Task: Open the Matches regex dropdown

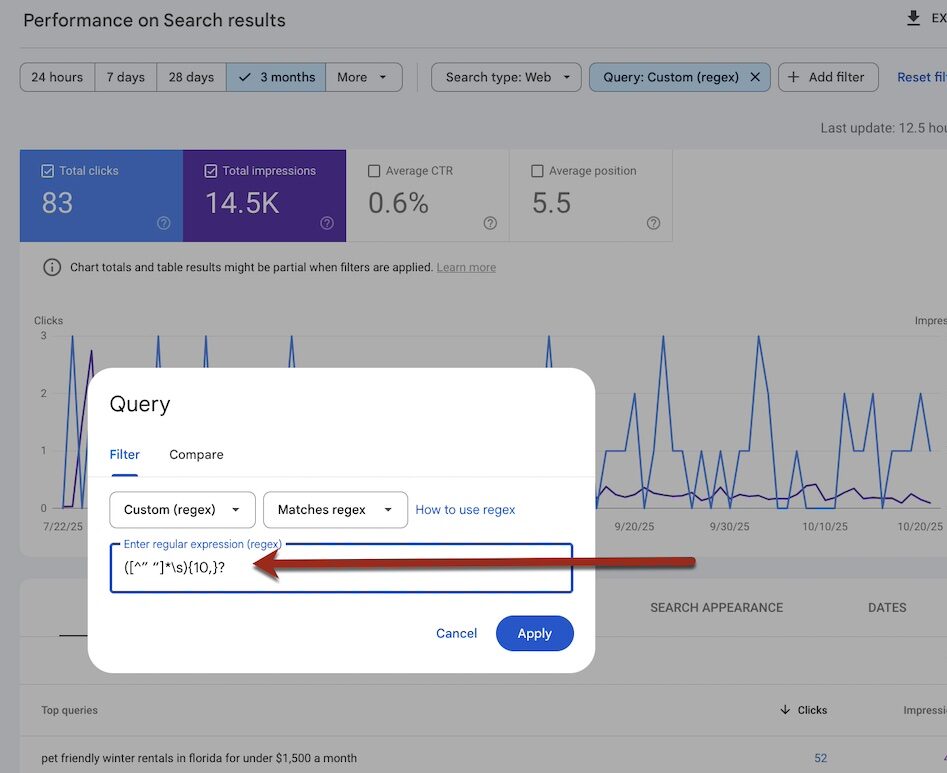Action: click(x=335, y=510)
